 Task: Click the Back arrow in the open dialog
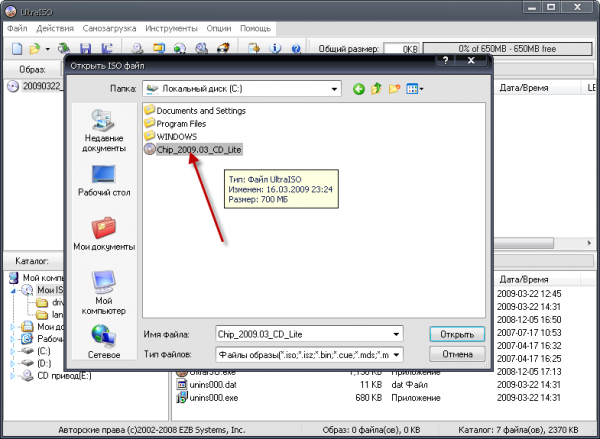[x=359, y=89]
